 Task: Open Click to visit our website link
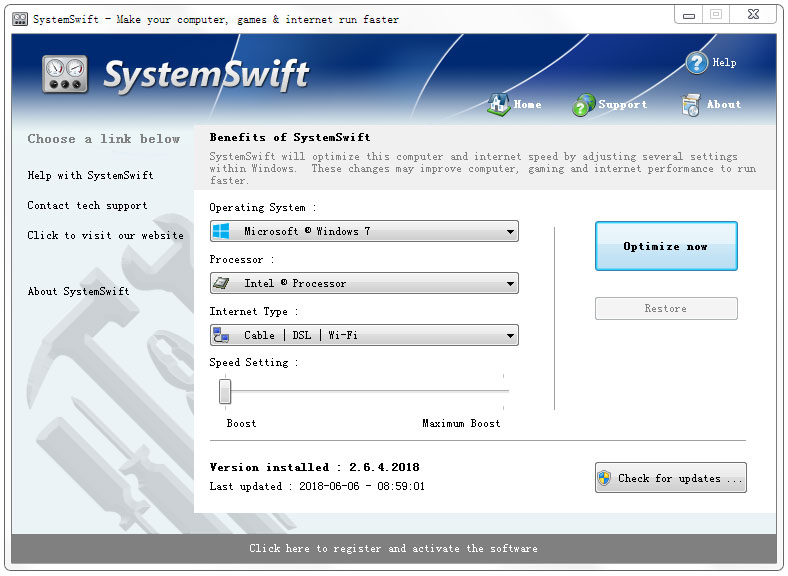pos(106,235)
